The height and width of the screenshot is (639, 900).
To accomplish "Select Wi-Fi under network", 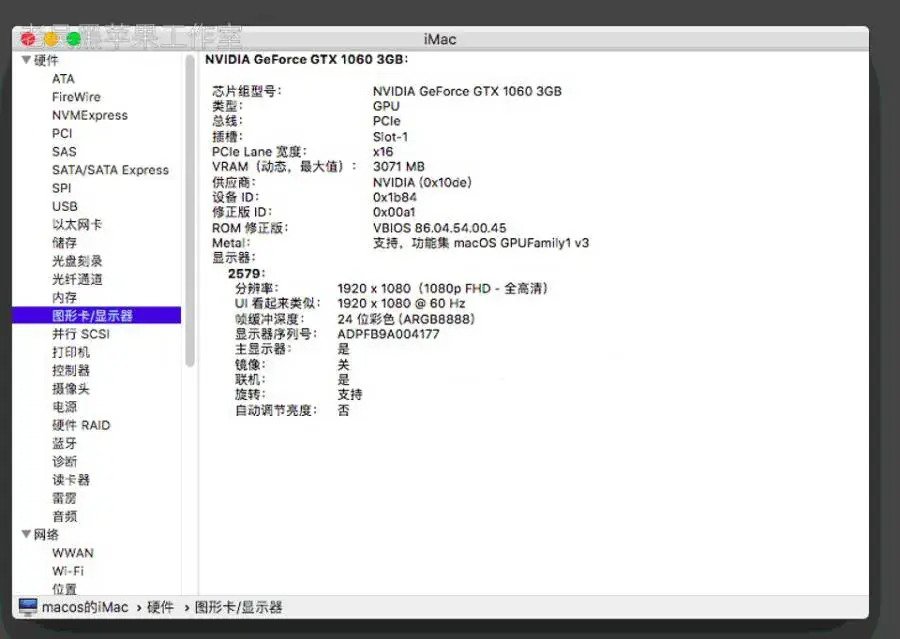I will pos(68,571).
